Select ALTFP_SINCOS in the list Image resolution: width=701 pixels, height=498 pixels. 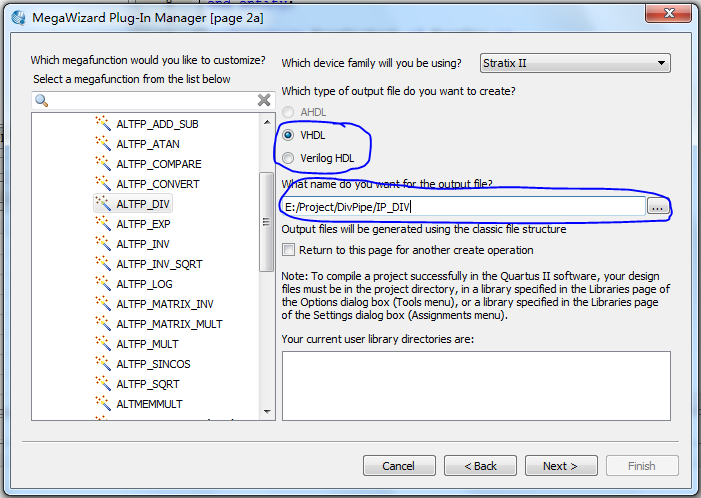coord(153,364)
